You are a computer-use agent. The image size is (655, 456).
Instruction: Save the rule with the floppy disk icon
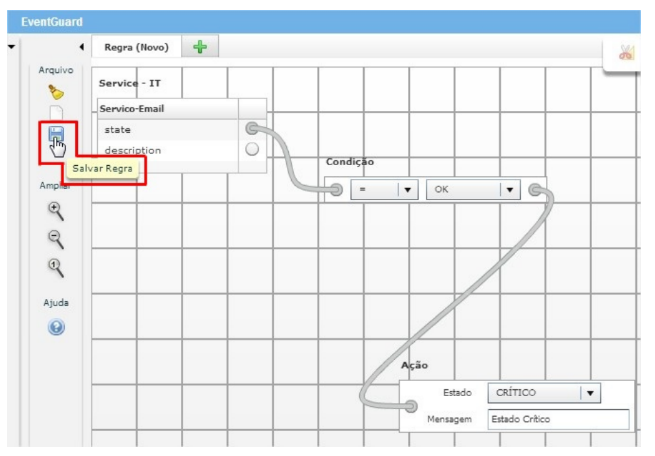(55, 137)
